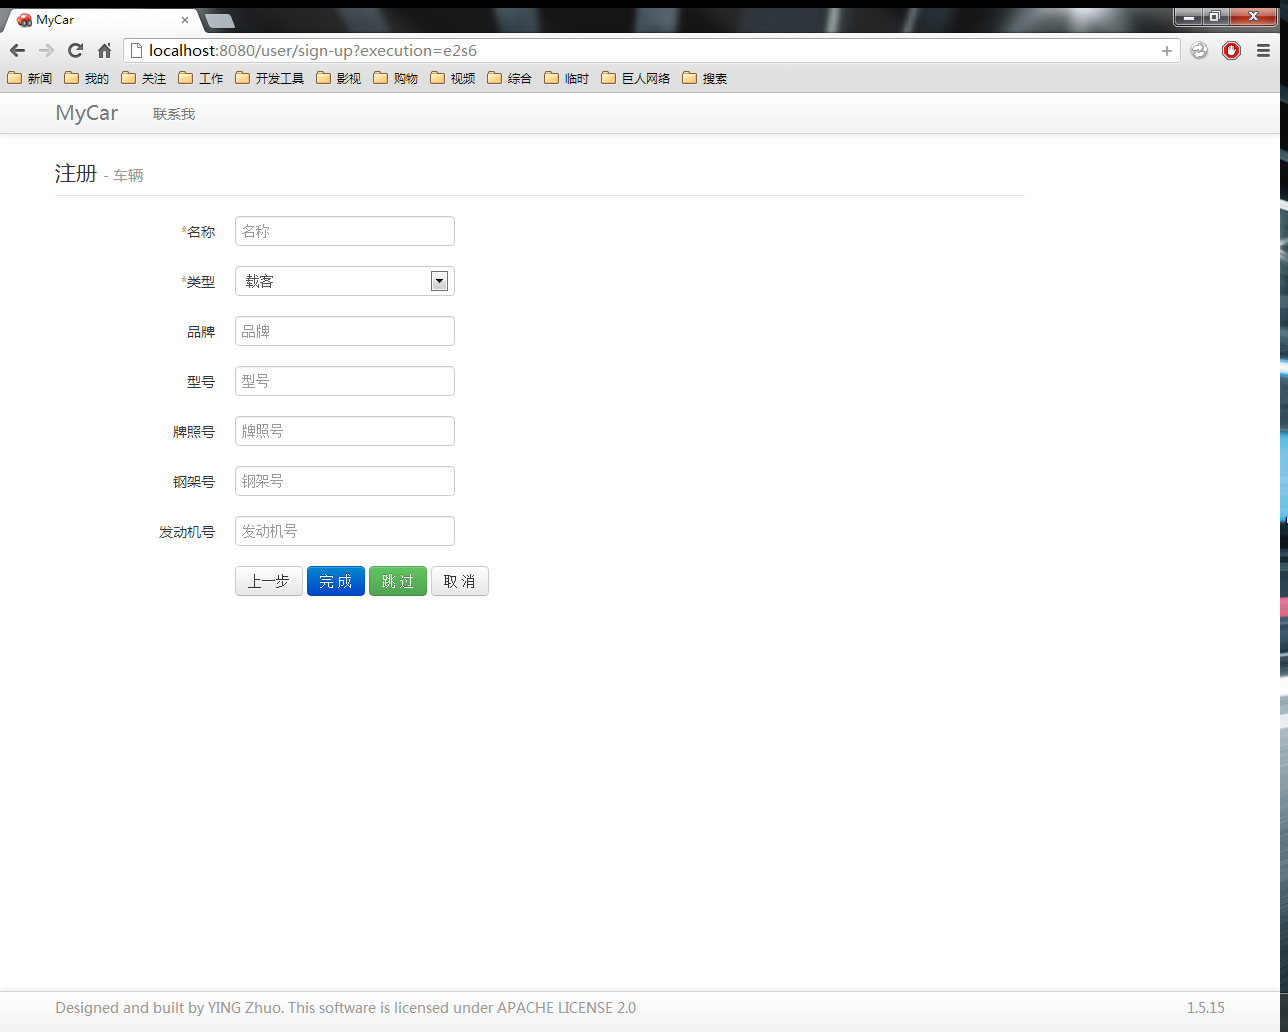
Task: Click the version number 1.5.15 in the footer
Action: click(1206, 1008)
